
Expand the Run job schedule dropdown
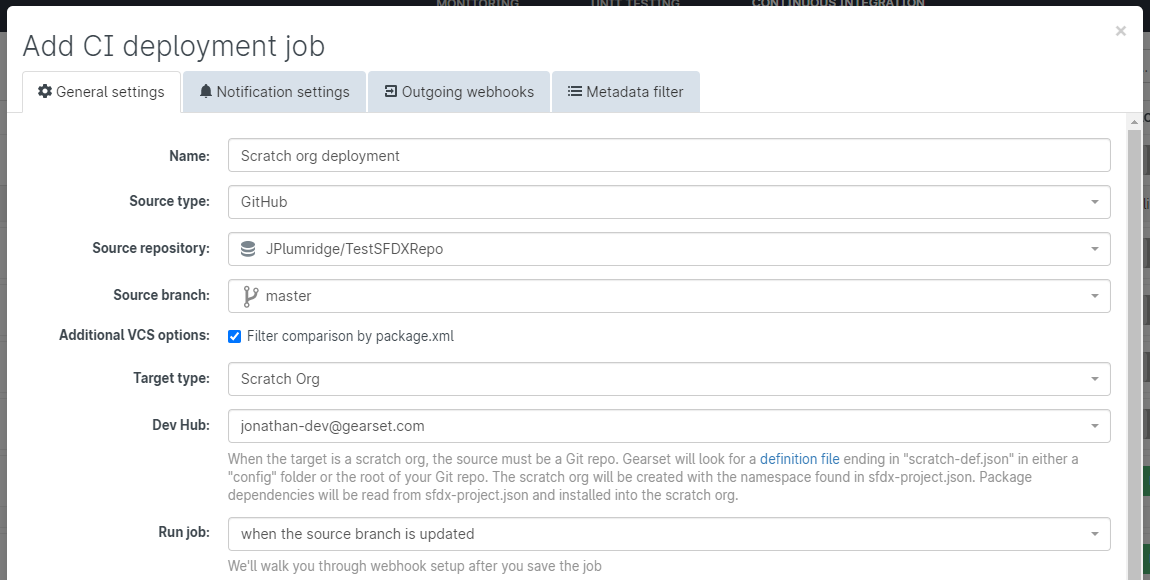[x=1095, y=534]
